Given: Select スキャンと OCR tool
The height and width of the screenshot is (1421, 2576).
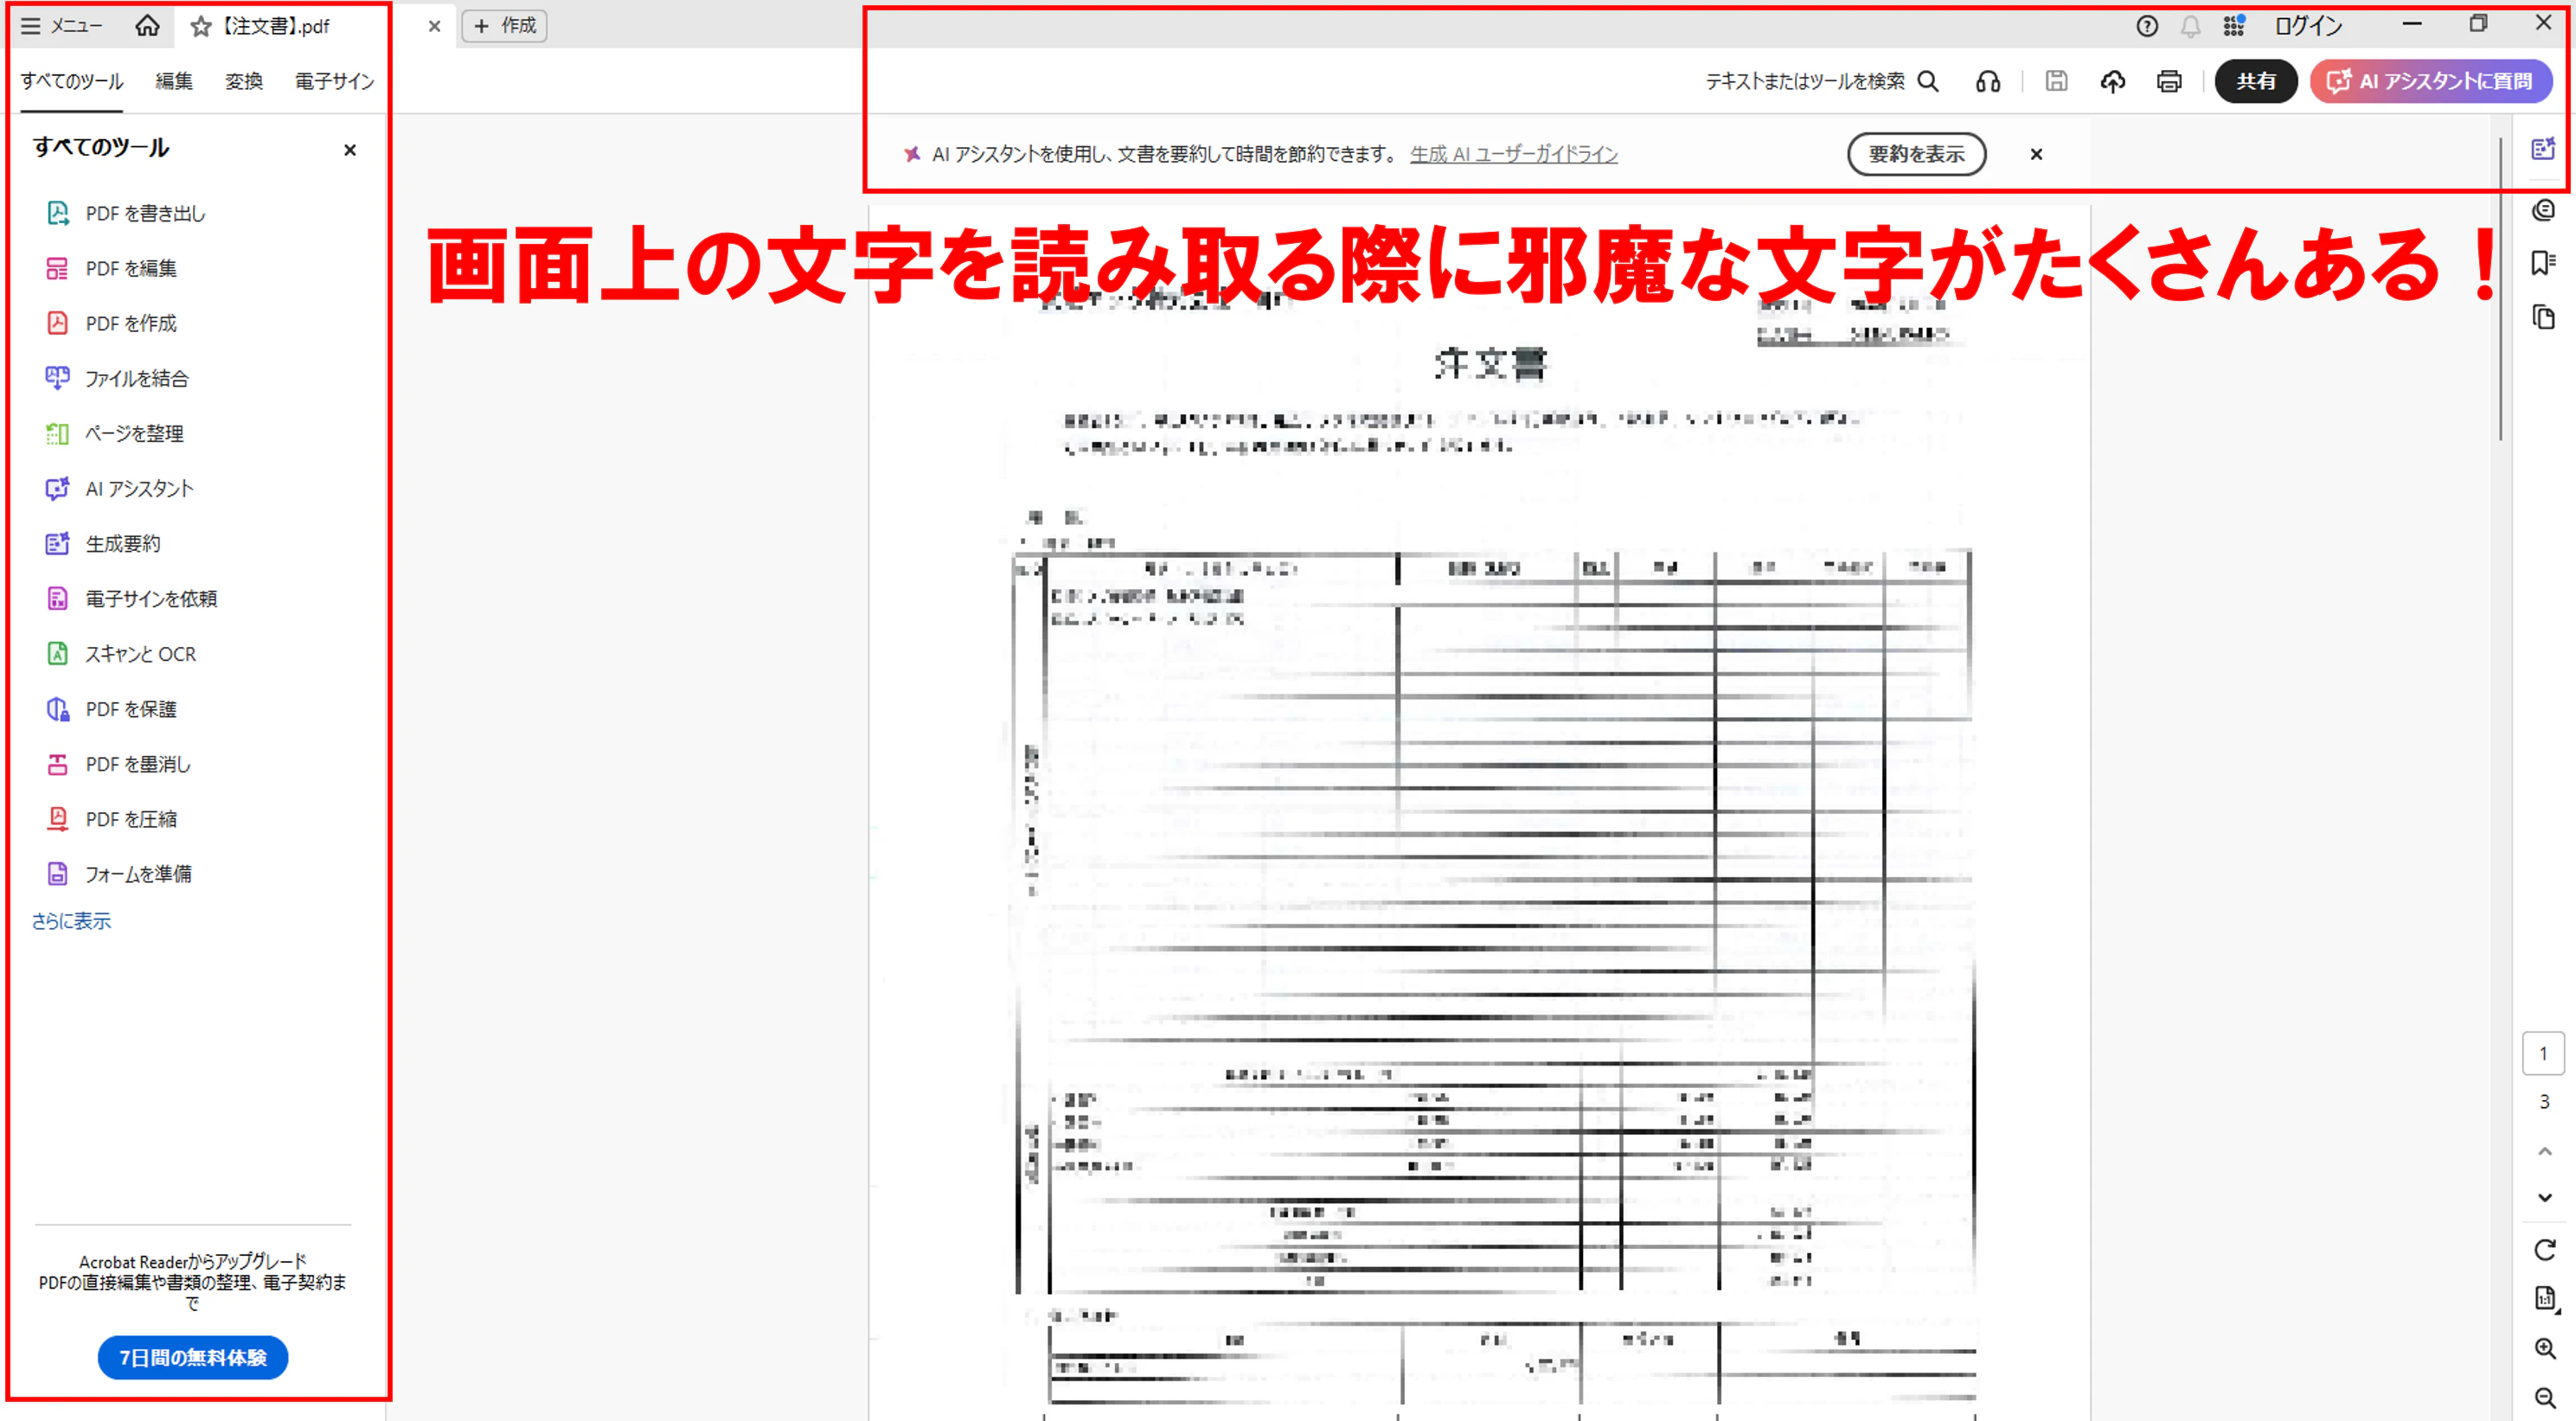Looking at the screenshot, I should [x=121, y=653].
